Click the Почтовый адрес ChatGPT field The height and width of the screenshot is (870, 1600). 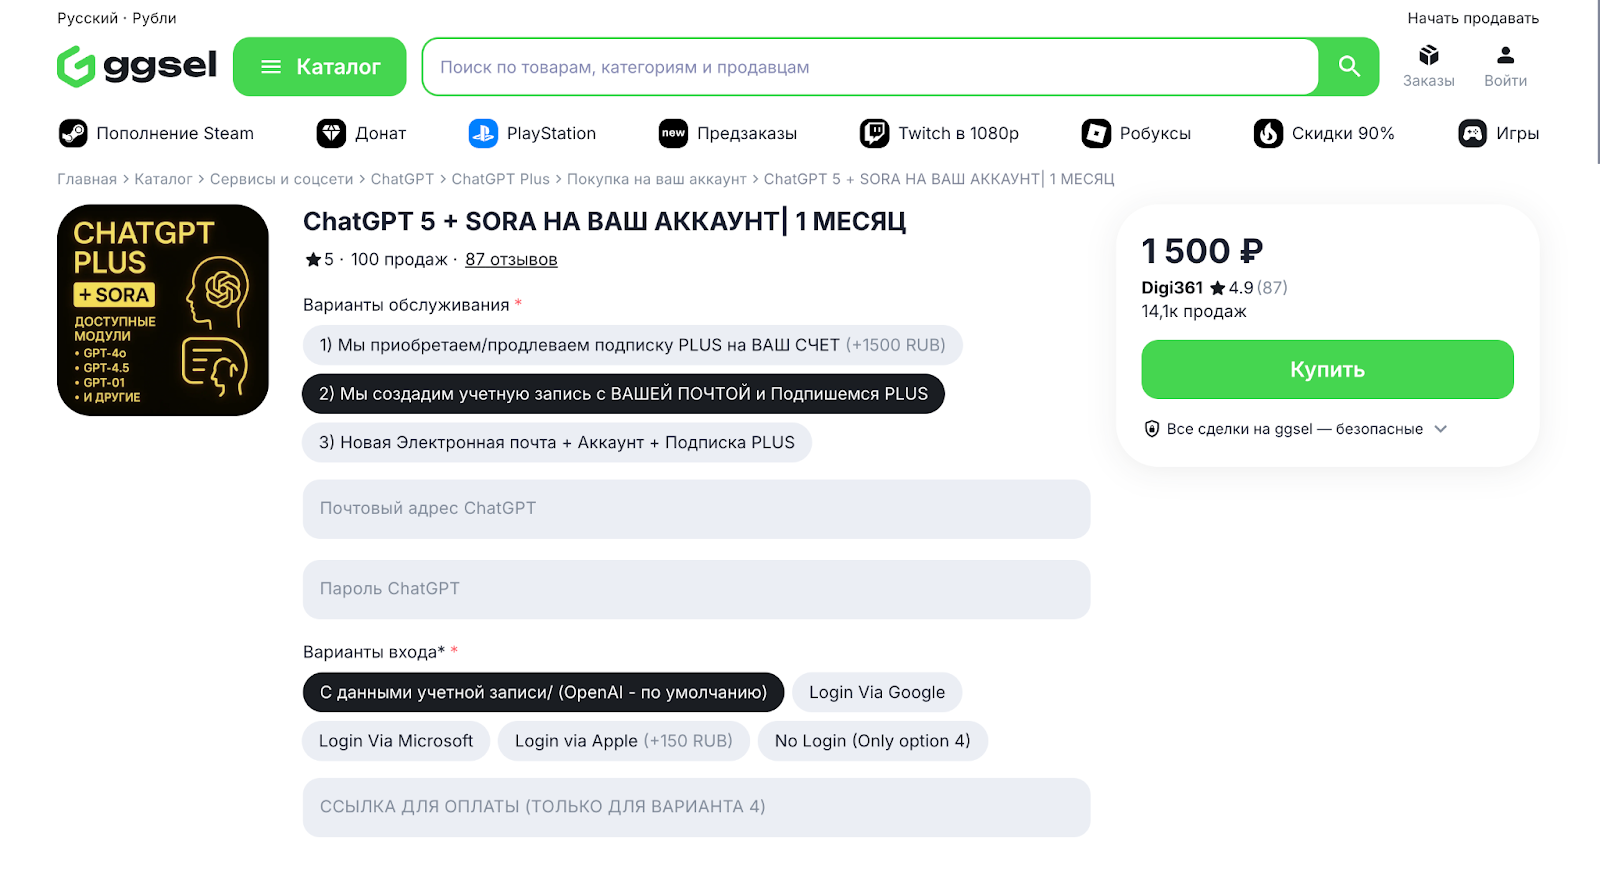pyautogui.click(x=696, y=509)
